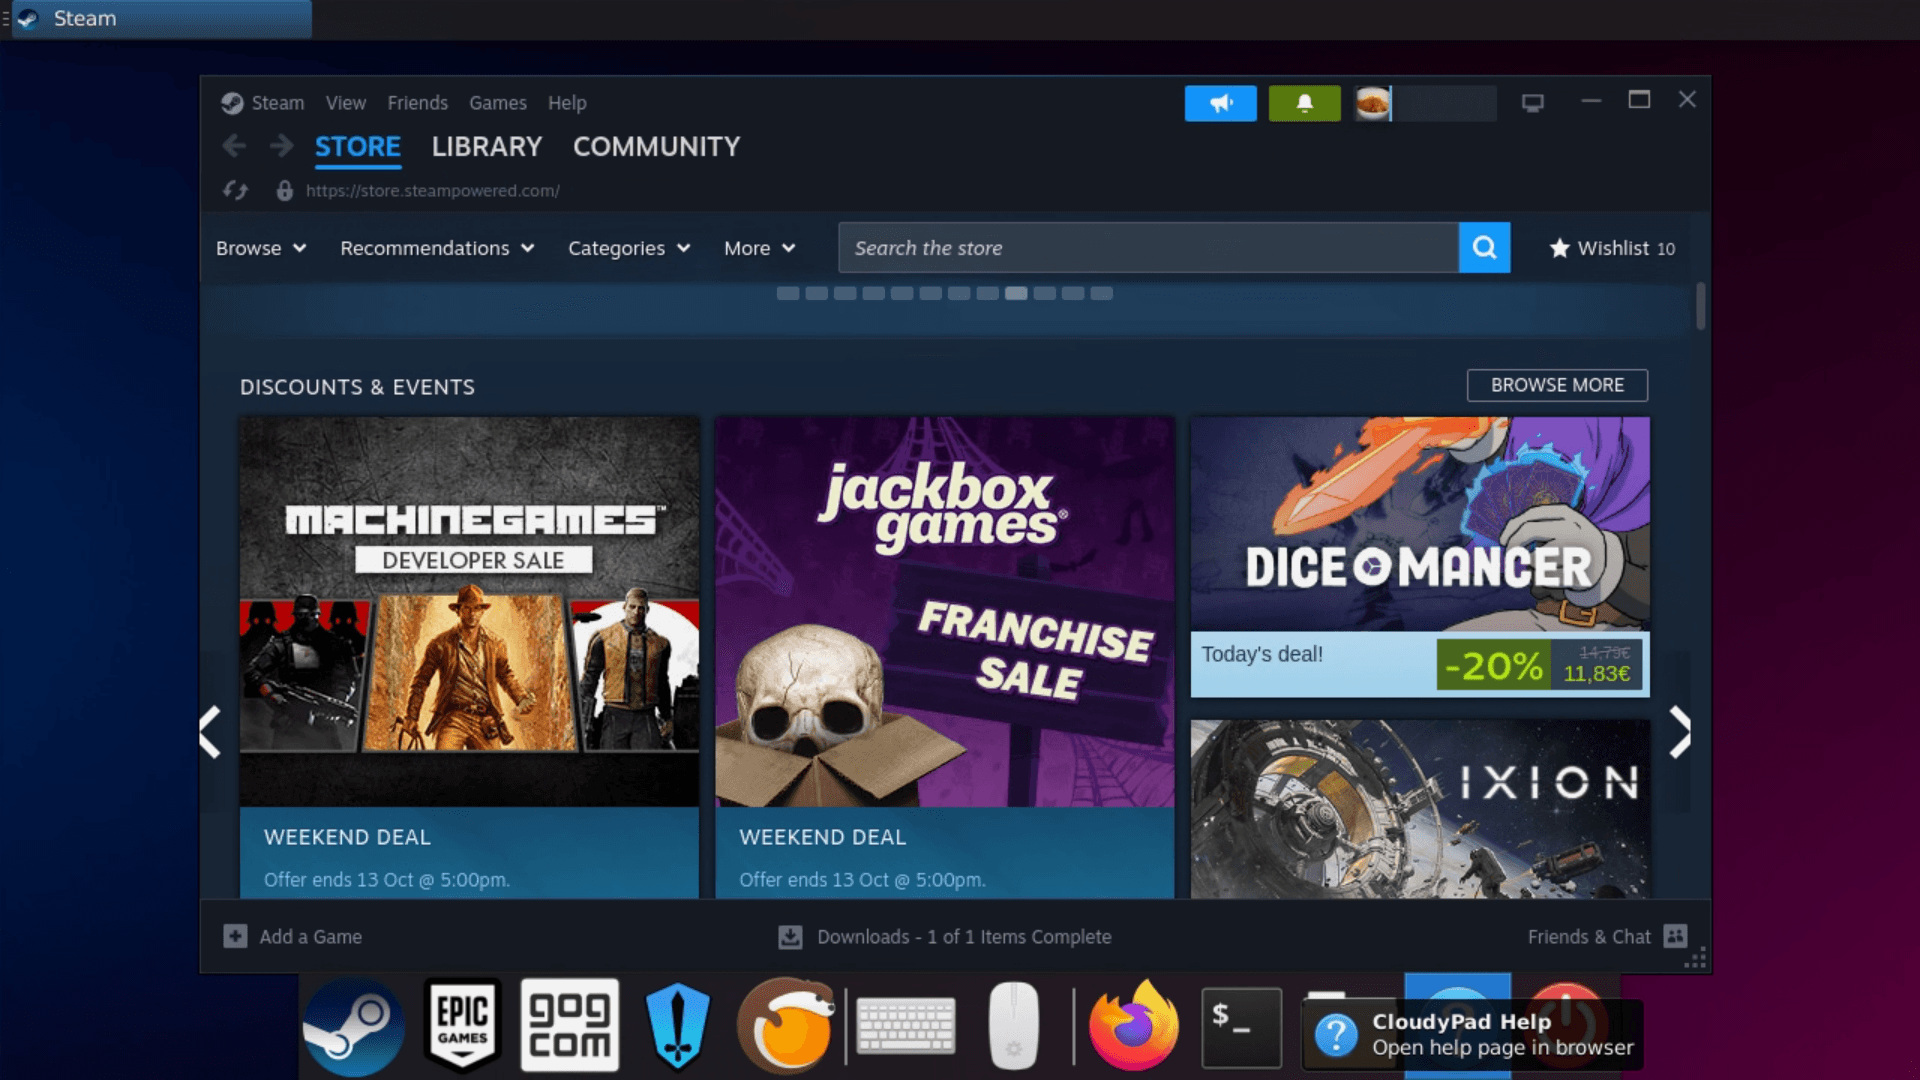Click the page reload arrows icon

point(235,190)
